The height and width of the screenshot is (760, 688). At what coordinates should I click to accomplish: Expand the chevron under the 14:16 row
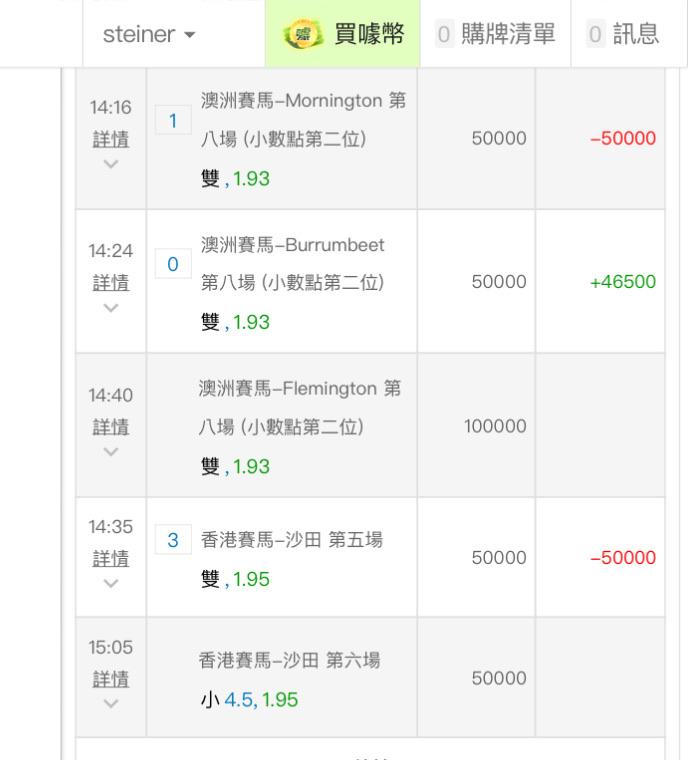pos(111,162)
